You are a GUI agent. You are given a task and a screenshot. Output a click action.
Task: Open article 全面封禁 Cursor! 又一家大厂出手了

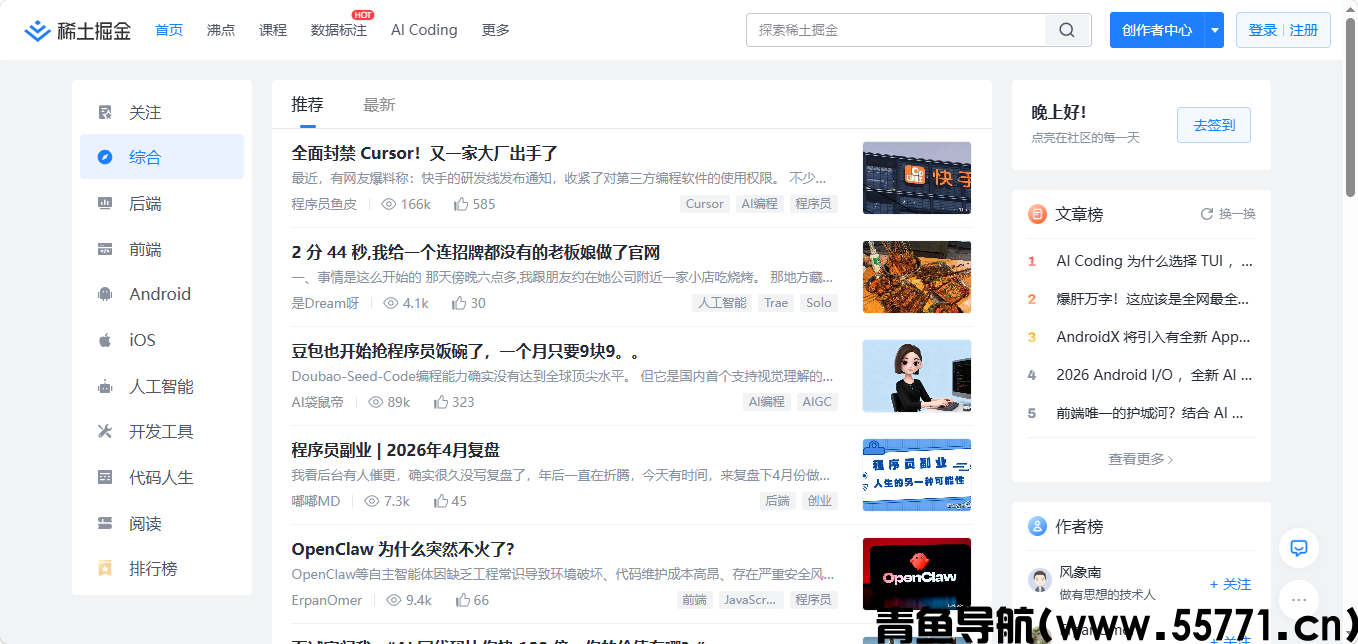click(425, 153)
